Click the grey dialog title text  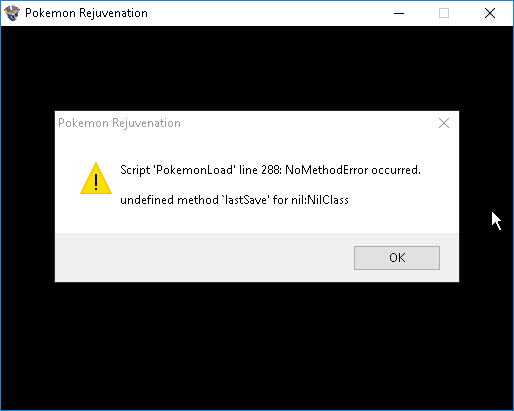pyautogui.click(x=119, y=123)
